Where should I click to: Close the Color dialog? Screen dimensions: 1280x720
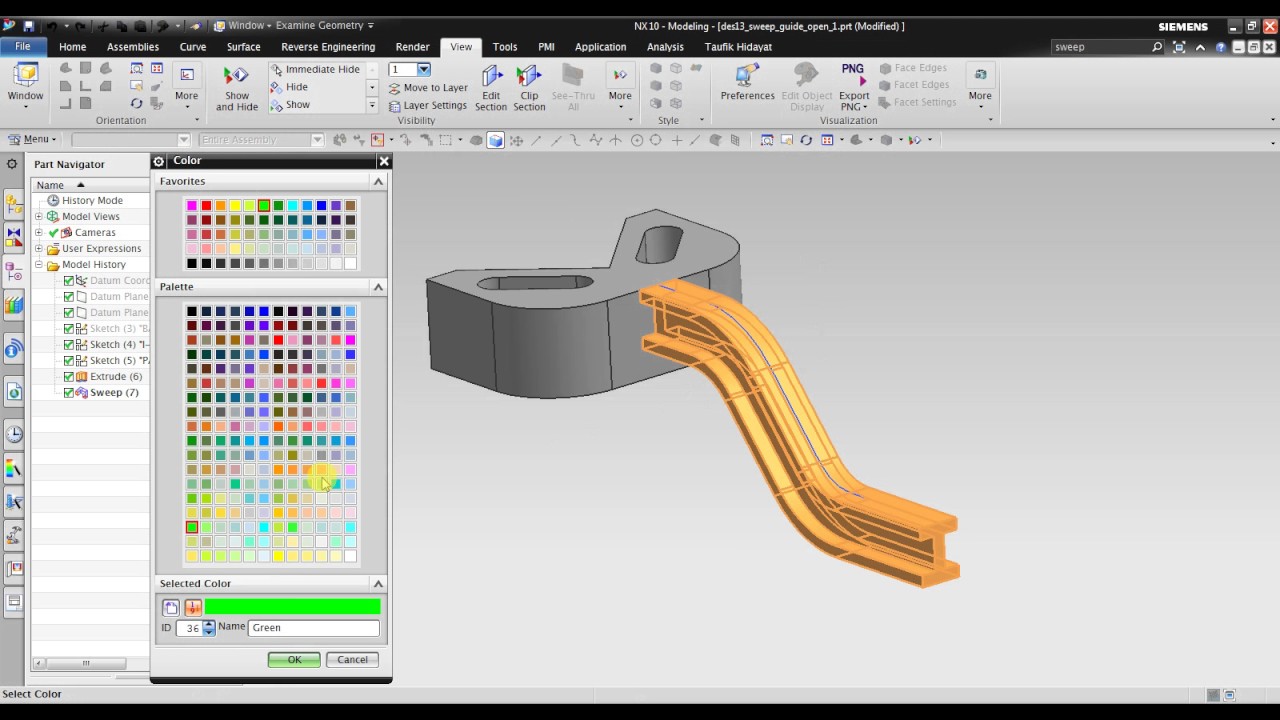click(384, 161)
